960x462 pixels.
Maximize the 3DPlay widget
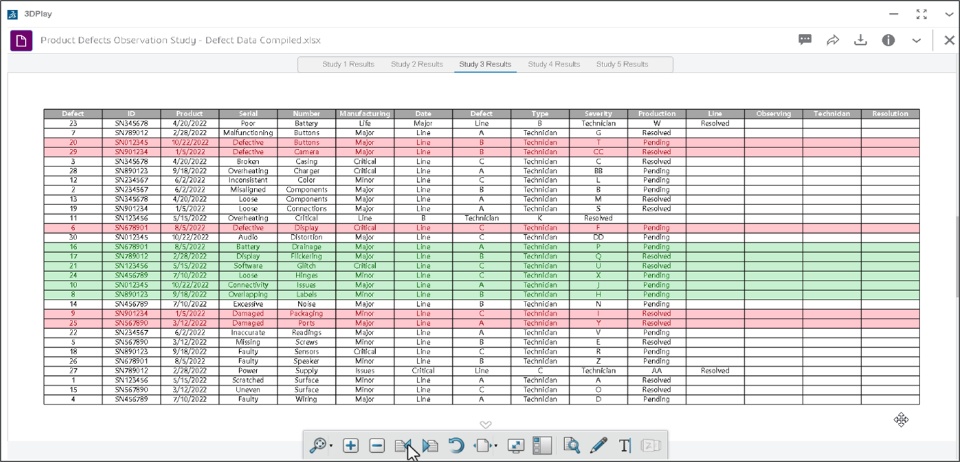click(921, 14)
